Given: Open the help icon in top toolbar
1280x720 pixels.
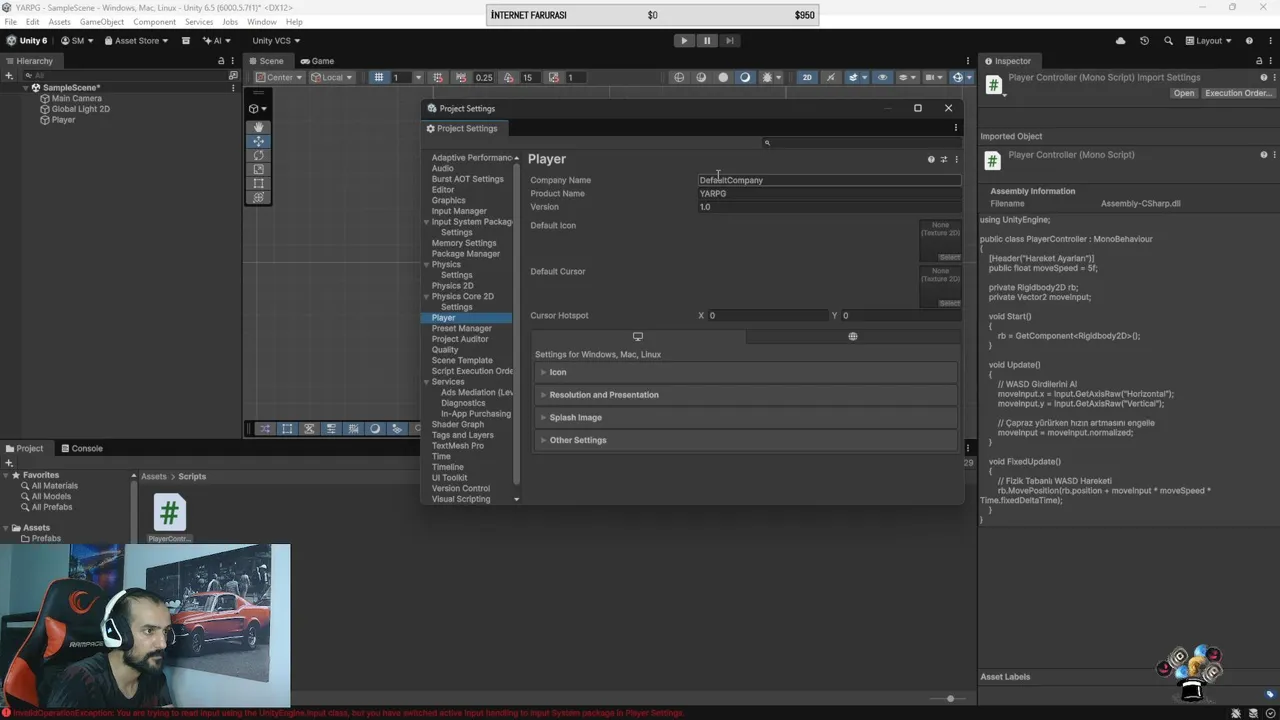Looking at the screenshot, I should (1249, 41).
